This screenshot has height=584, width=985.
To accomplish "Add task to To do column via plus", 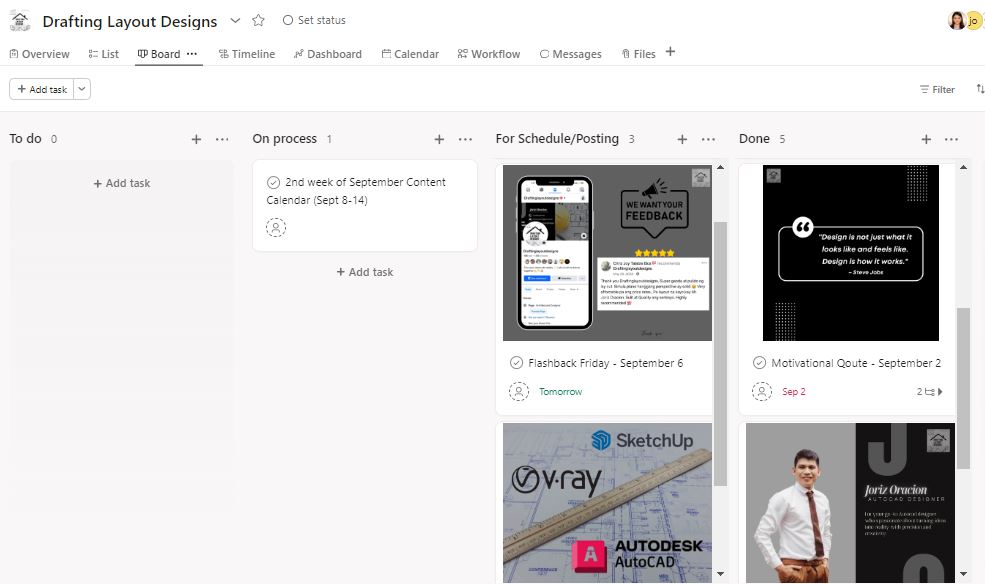I will click(x=196, y=139).
